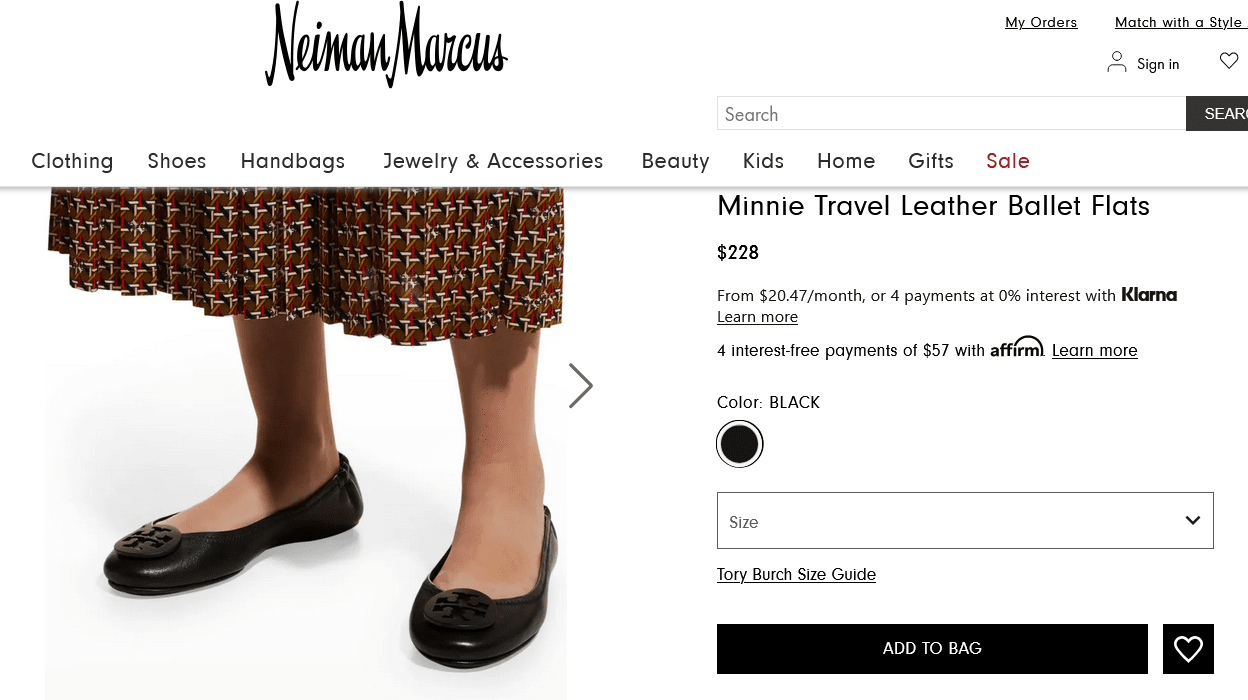
Task: Select the BLACK color swatch
Action: pyautogui.click(x=740, y=444)
